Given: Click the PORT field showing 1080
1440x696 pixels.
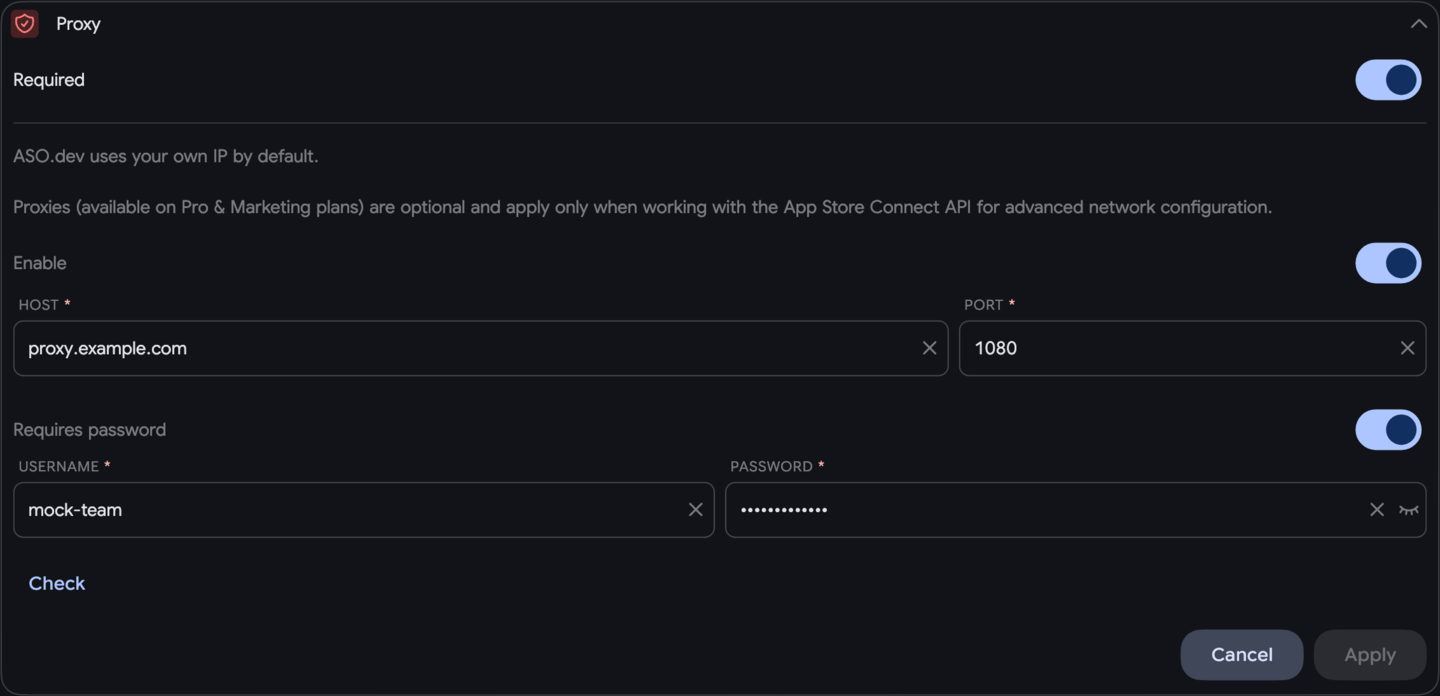Looking at the screenshot, I should [1192, 348].
